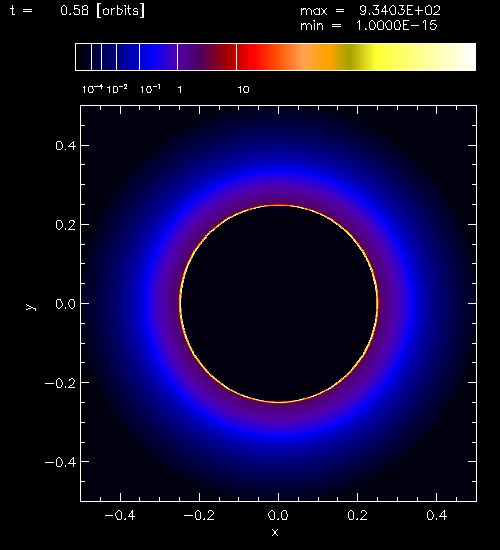
Task: Click the center of the dark inner disk
Action: coord(279,304)
